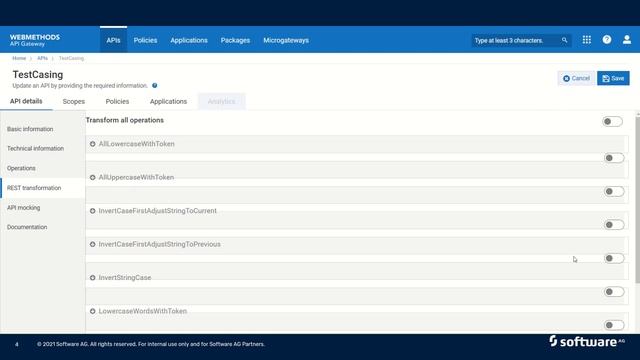Enable the AllUppercaseWithToken toggle
This screenshot has width=640, height=360.
coord(614,191)
